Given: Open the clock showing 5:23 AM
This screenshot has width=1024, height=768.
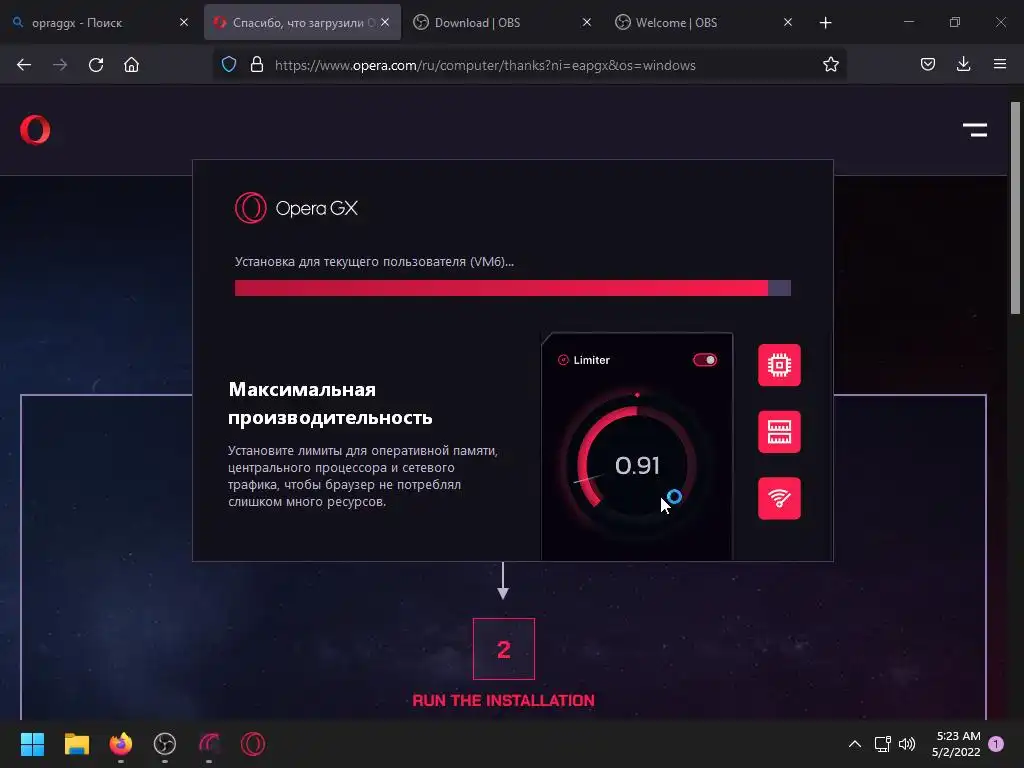Looking at the screenshot, I should coord(956,744).
